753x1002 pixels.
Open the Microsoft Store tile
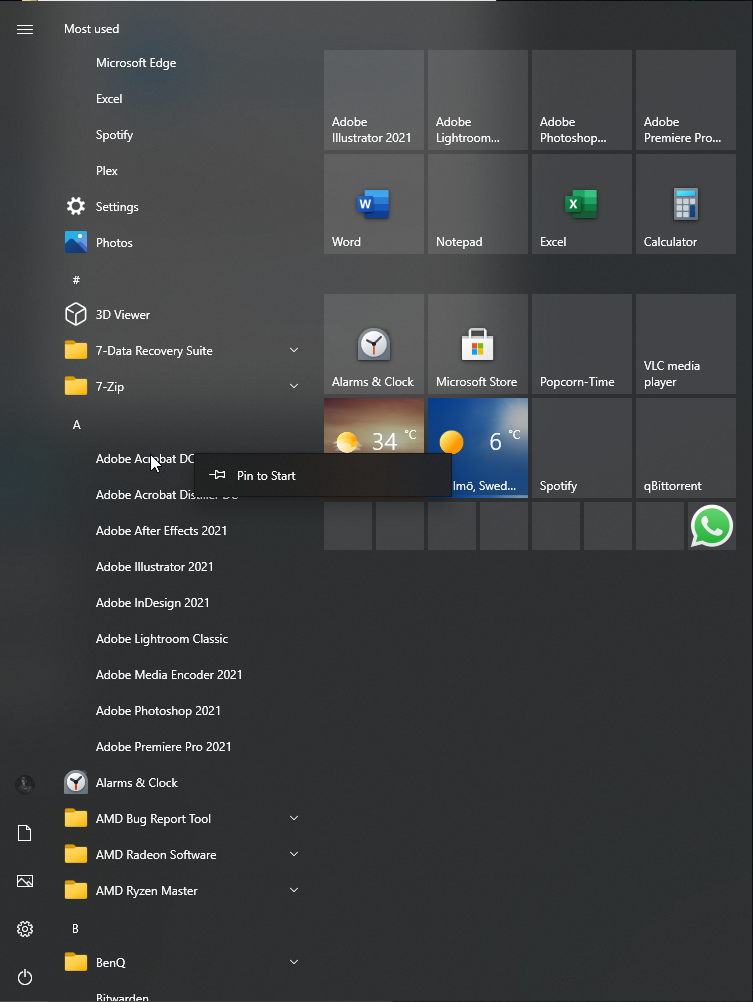pyautogui.click(x=477, y=344)
